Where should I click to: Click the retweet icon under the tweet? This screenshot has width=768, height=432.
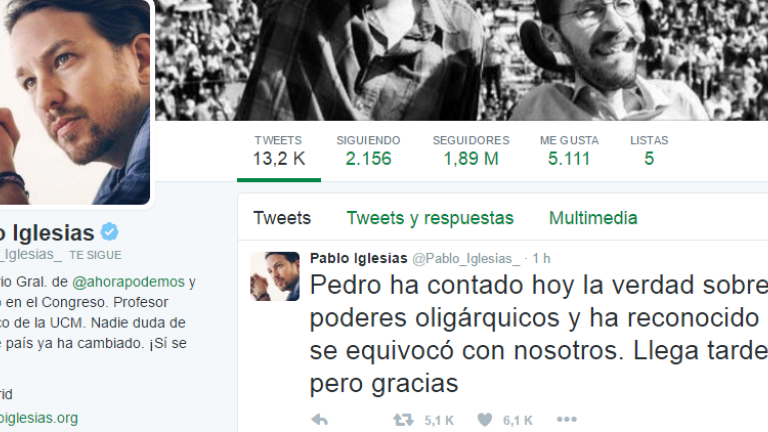click(x=403, y=420)
